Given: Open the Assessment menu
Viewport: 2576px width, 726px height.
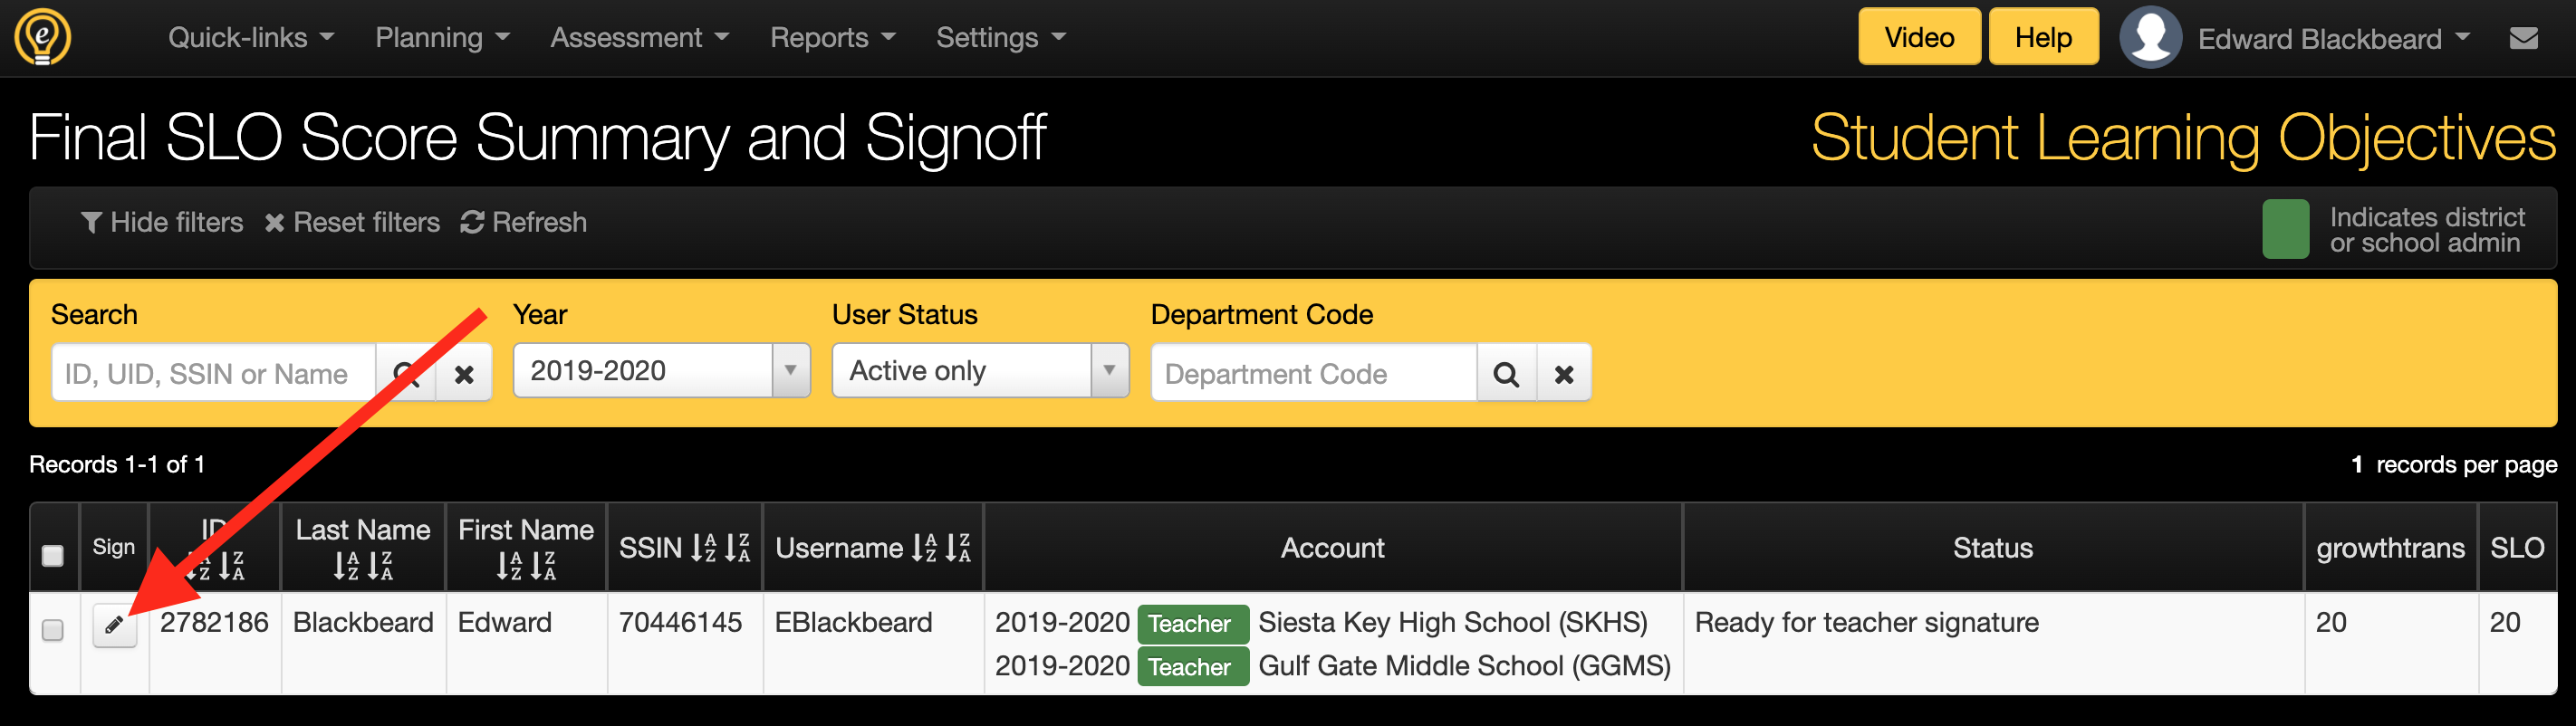Looking at the screenshot, I should point(639,38).
